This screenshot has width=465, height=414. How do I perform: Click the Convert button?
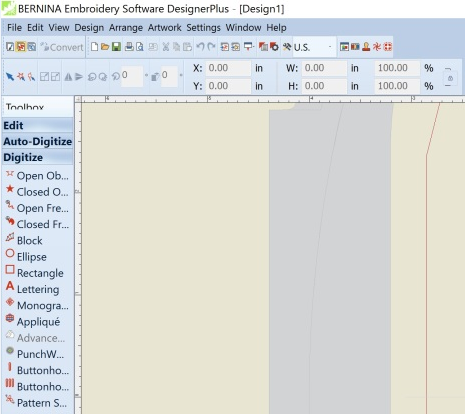62,47
